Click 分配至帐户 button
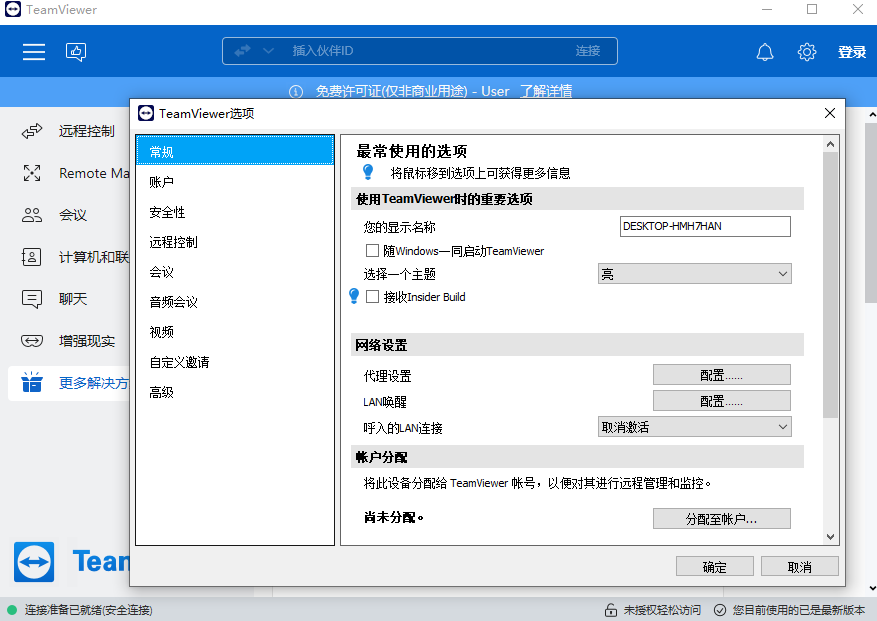This screenshot has height=621, width=877. point(720,518)
